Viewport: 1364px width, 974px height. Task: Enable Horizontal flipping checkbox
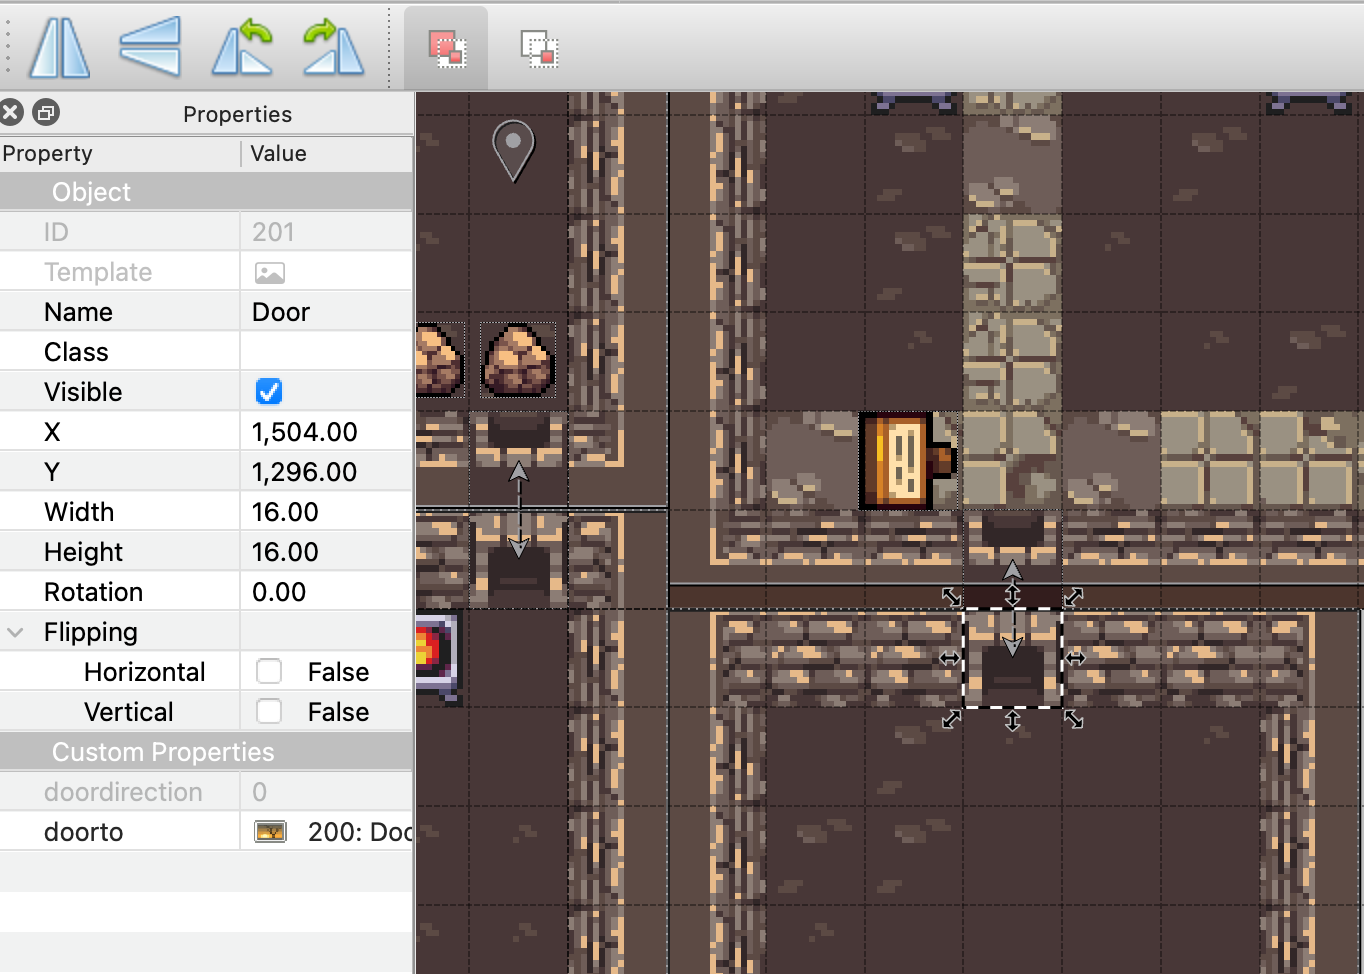(269, 672)
